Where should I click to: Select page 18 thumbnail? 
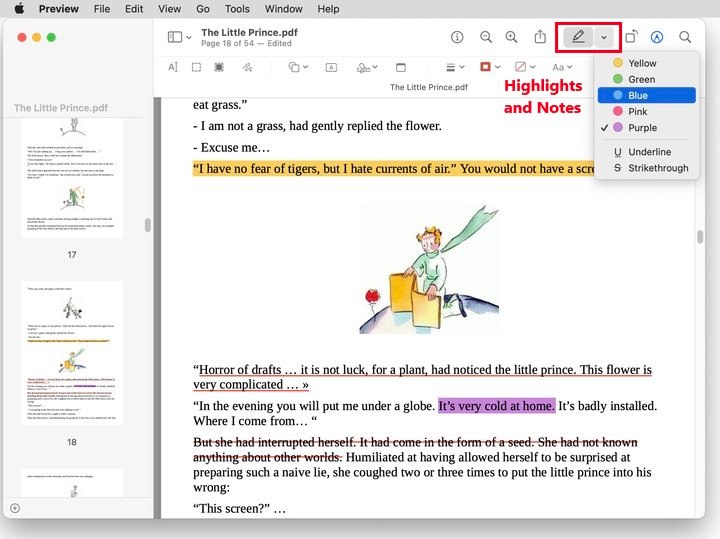click(x=72, y=354)
